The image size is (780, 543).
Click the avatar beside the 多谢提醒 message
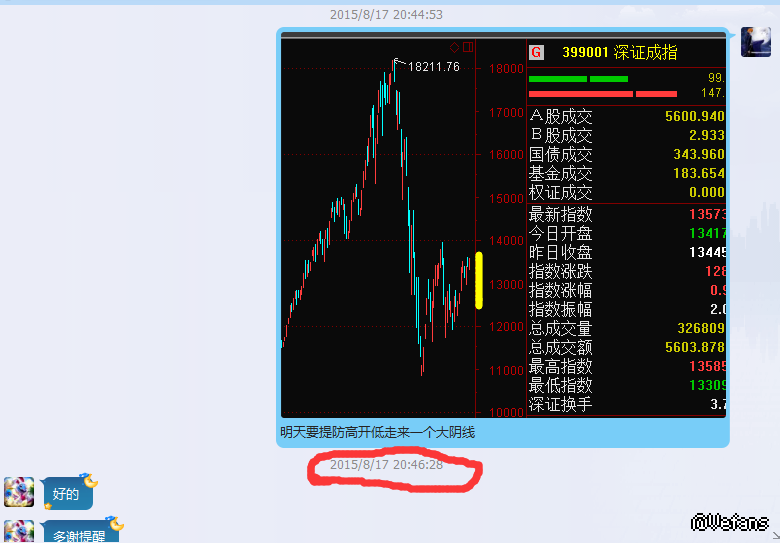tap(19, 532)
